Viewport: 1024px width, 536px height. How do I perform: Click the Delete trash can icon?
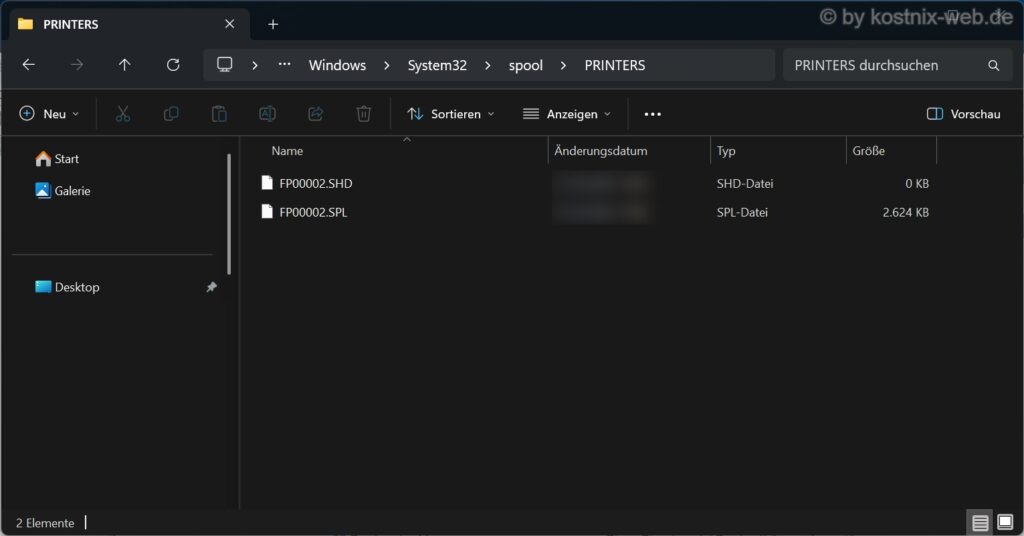[364, 114]
